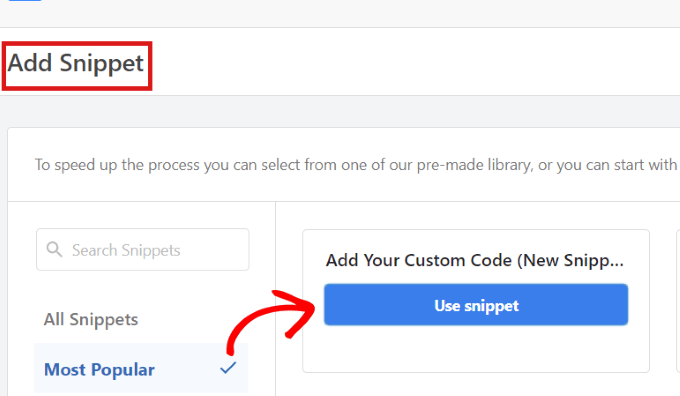The width and height of the screenshot is (680, 396).
Task: Click the blue Use snippet button
Action: pyautogui.click(x=476, y=304)
